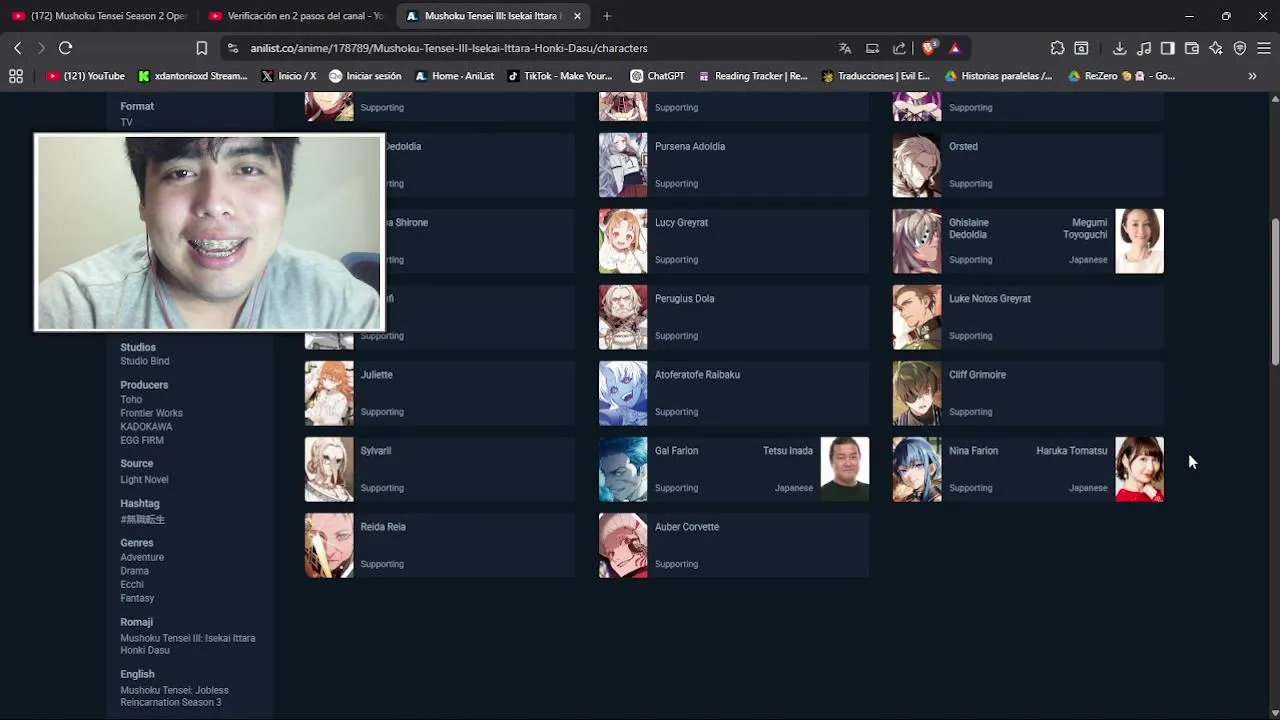The height and width of the screenshot is (720, 1280).
Task: Open the site information icon
Action: pyautogui.click(x=233, y=48)
